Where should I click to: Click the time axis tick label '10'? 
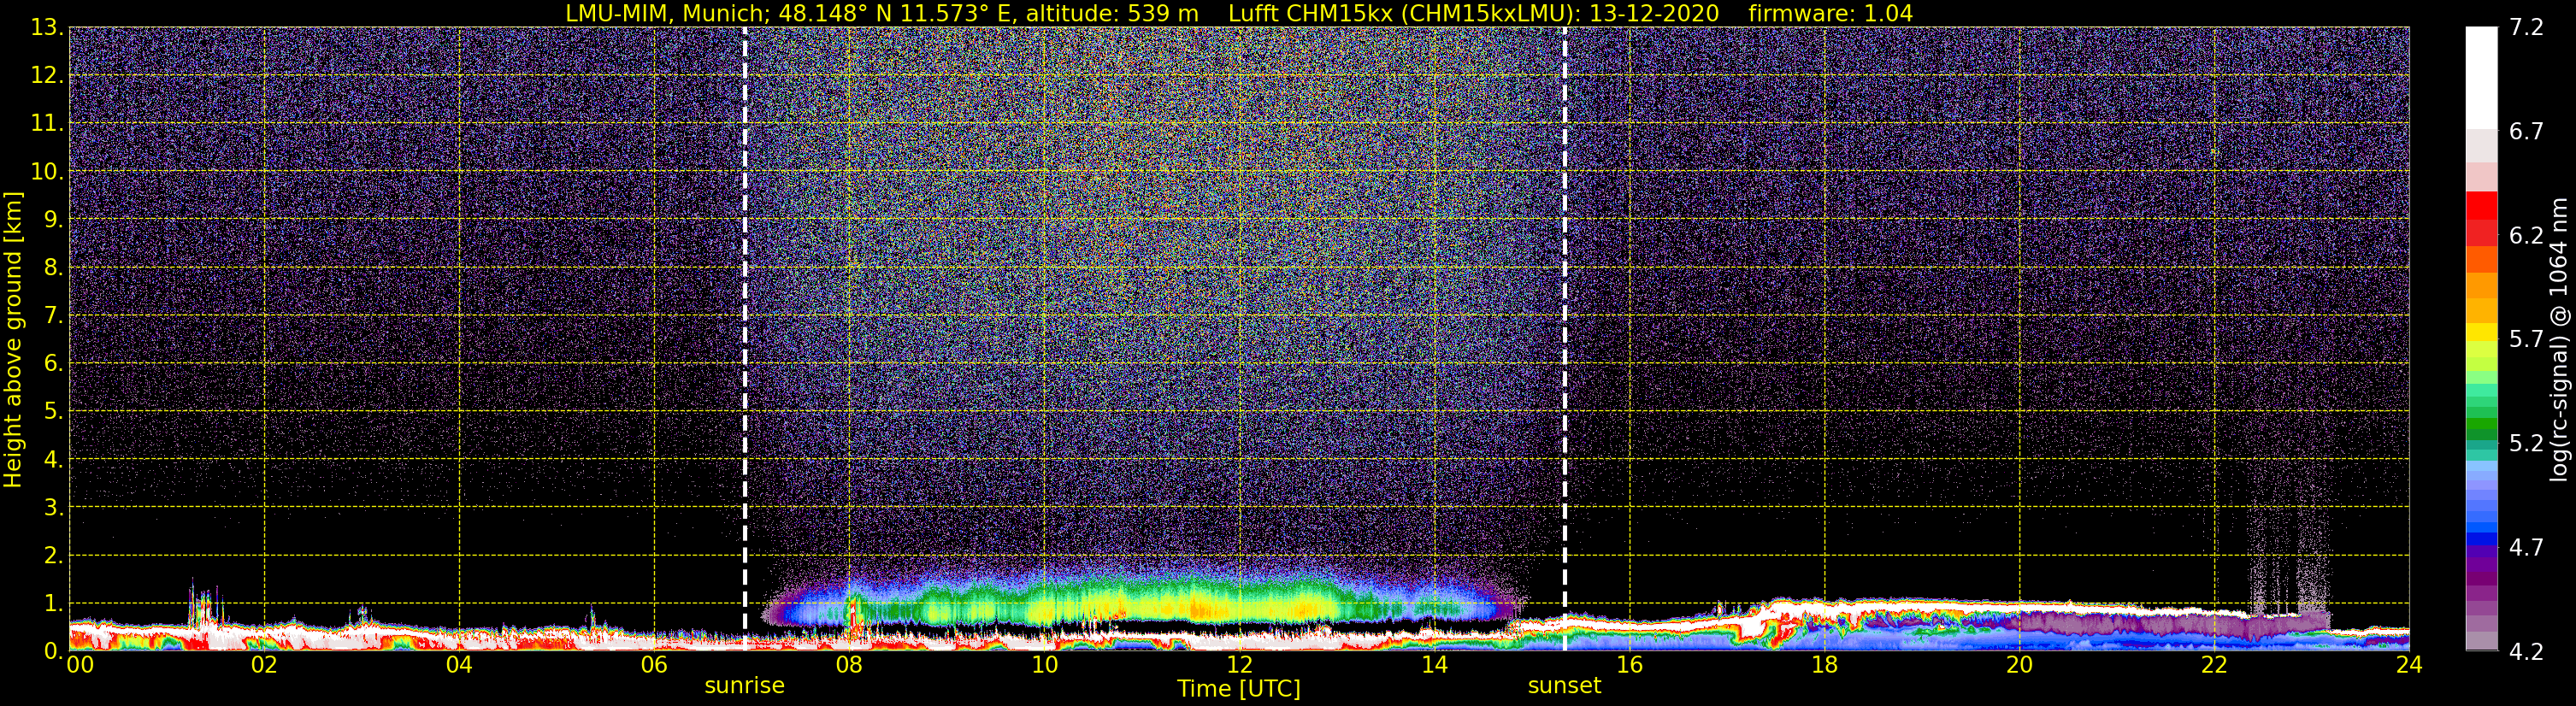1044,665
